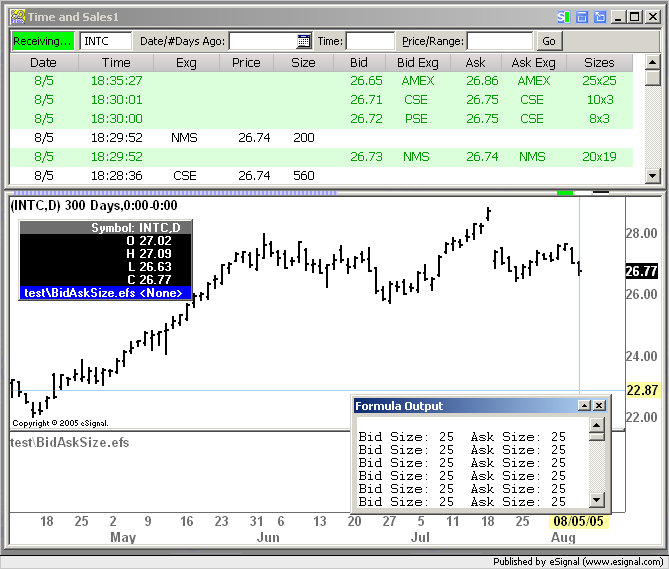Click the yellow 22.87 cursor price label
The height and width of the screenshot is (569, 669).
[642, 390]
